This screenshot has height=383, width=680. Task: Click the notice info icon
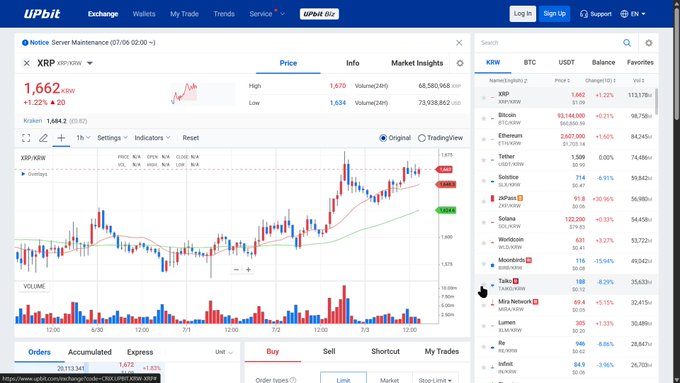[25, 43]
